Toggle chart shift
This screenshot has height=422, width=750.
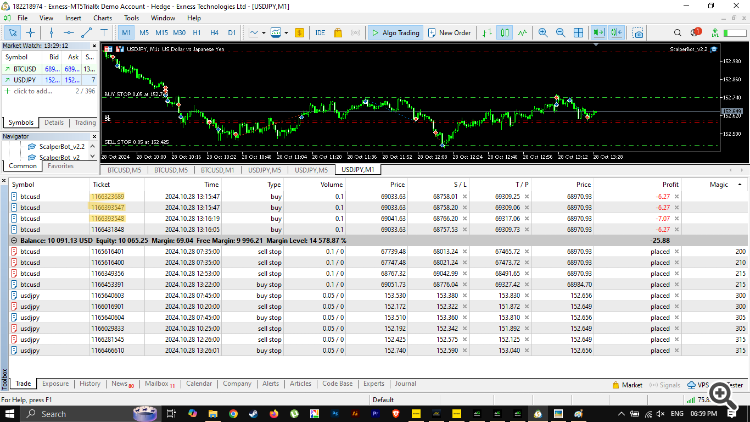click(617, 33)
